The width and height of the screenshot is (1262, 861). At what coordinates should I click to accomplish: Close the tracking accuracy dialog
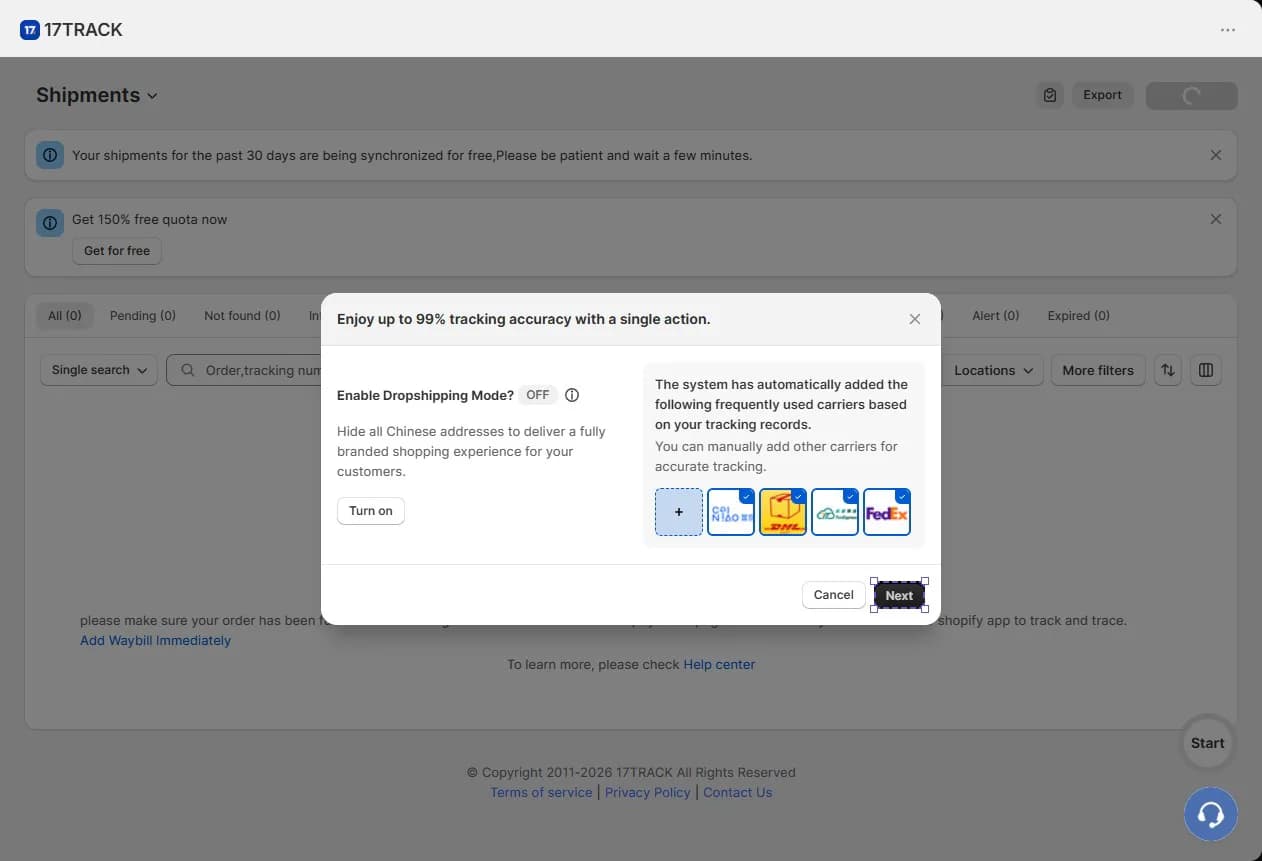[x=915, y=319]
